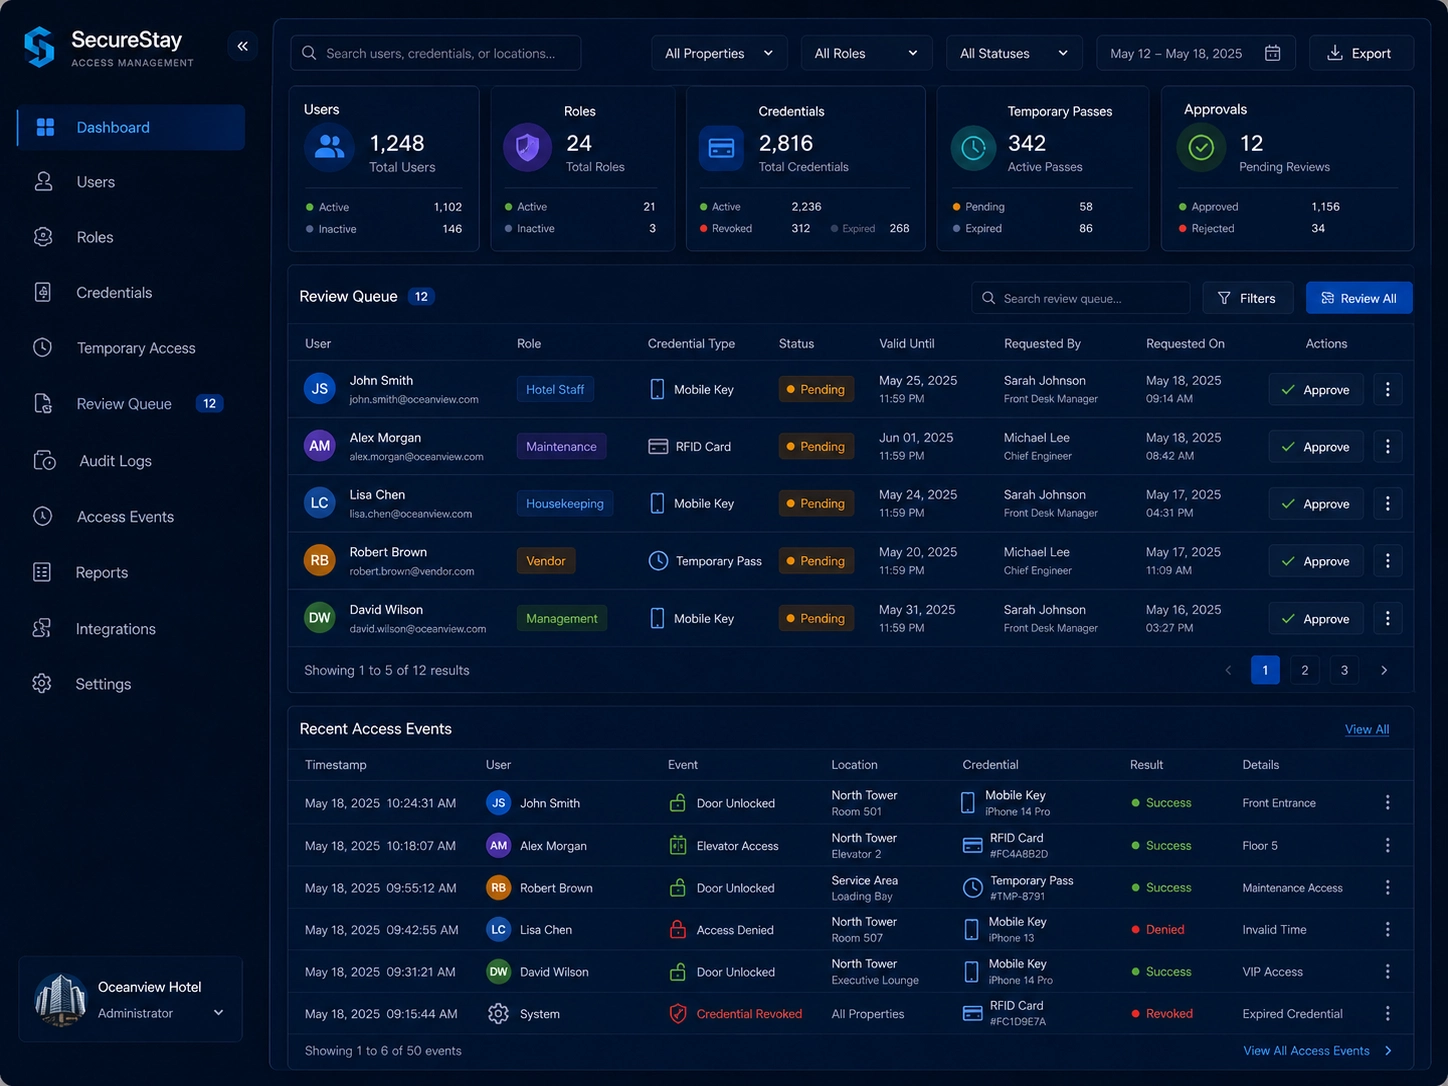Open more actions for Alex Morgan request
This screenshot has height=1086, width=1448.
click(1387, 446)
